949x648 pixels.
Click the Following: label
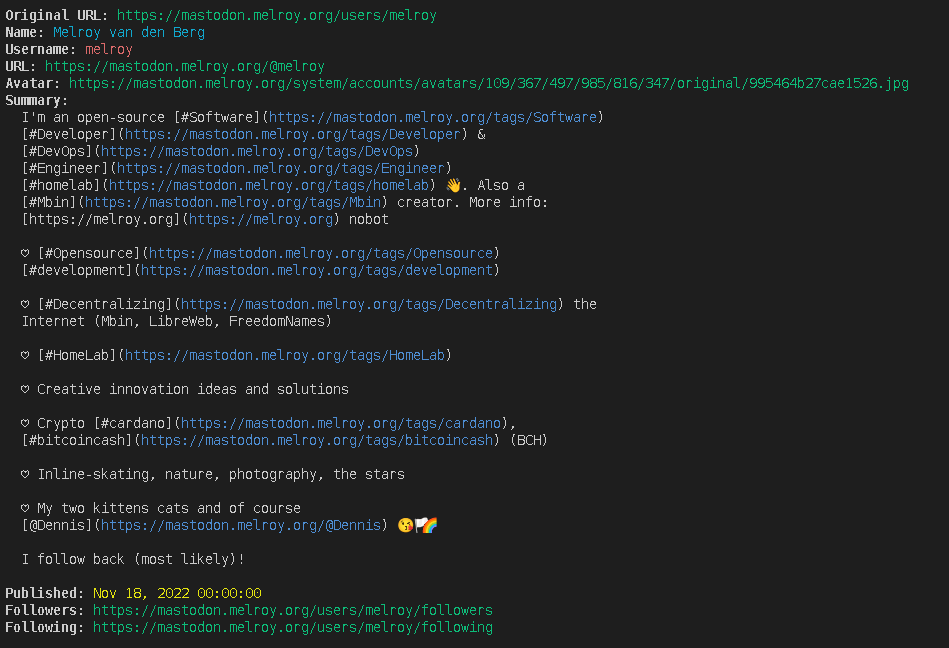click(x=44, y=627)
